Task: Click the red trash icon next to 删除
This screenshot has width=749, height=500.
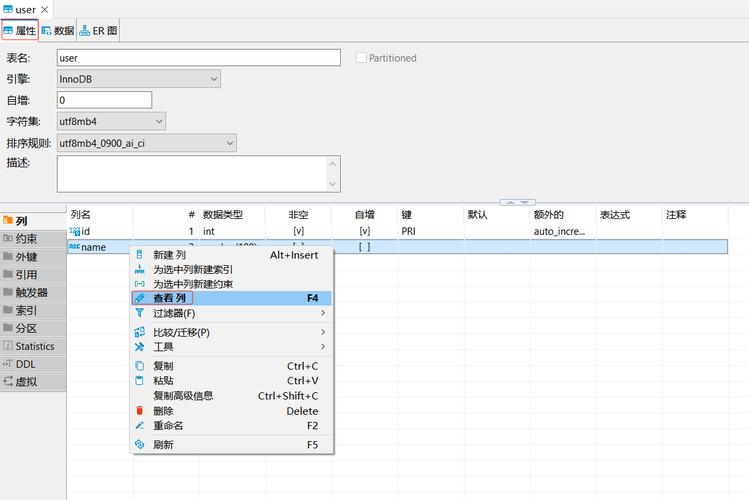Action: [139, 411]
